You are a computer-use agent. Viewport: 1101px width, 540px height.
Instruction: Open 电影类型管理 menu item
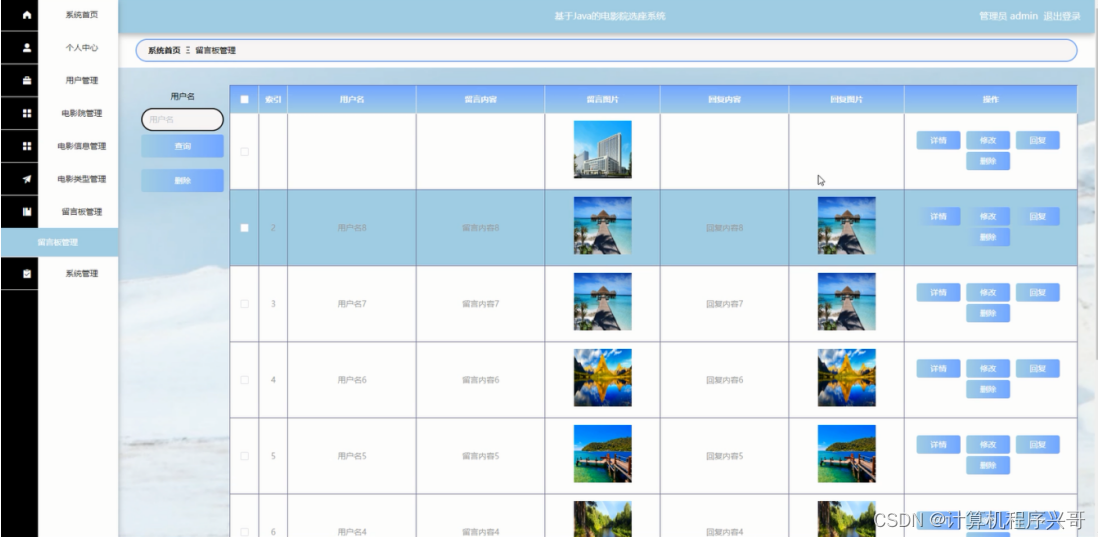[x=81, y=179]
